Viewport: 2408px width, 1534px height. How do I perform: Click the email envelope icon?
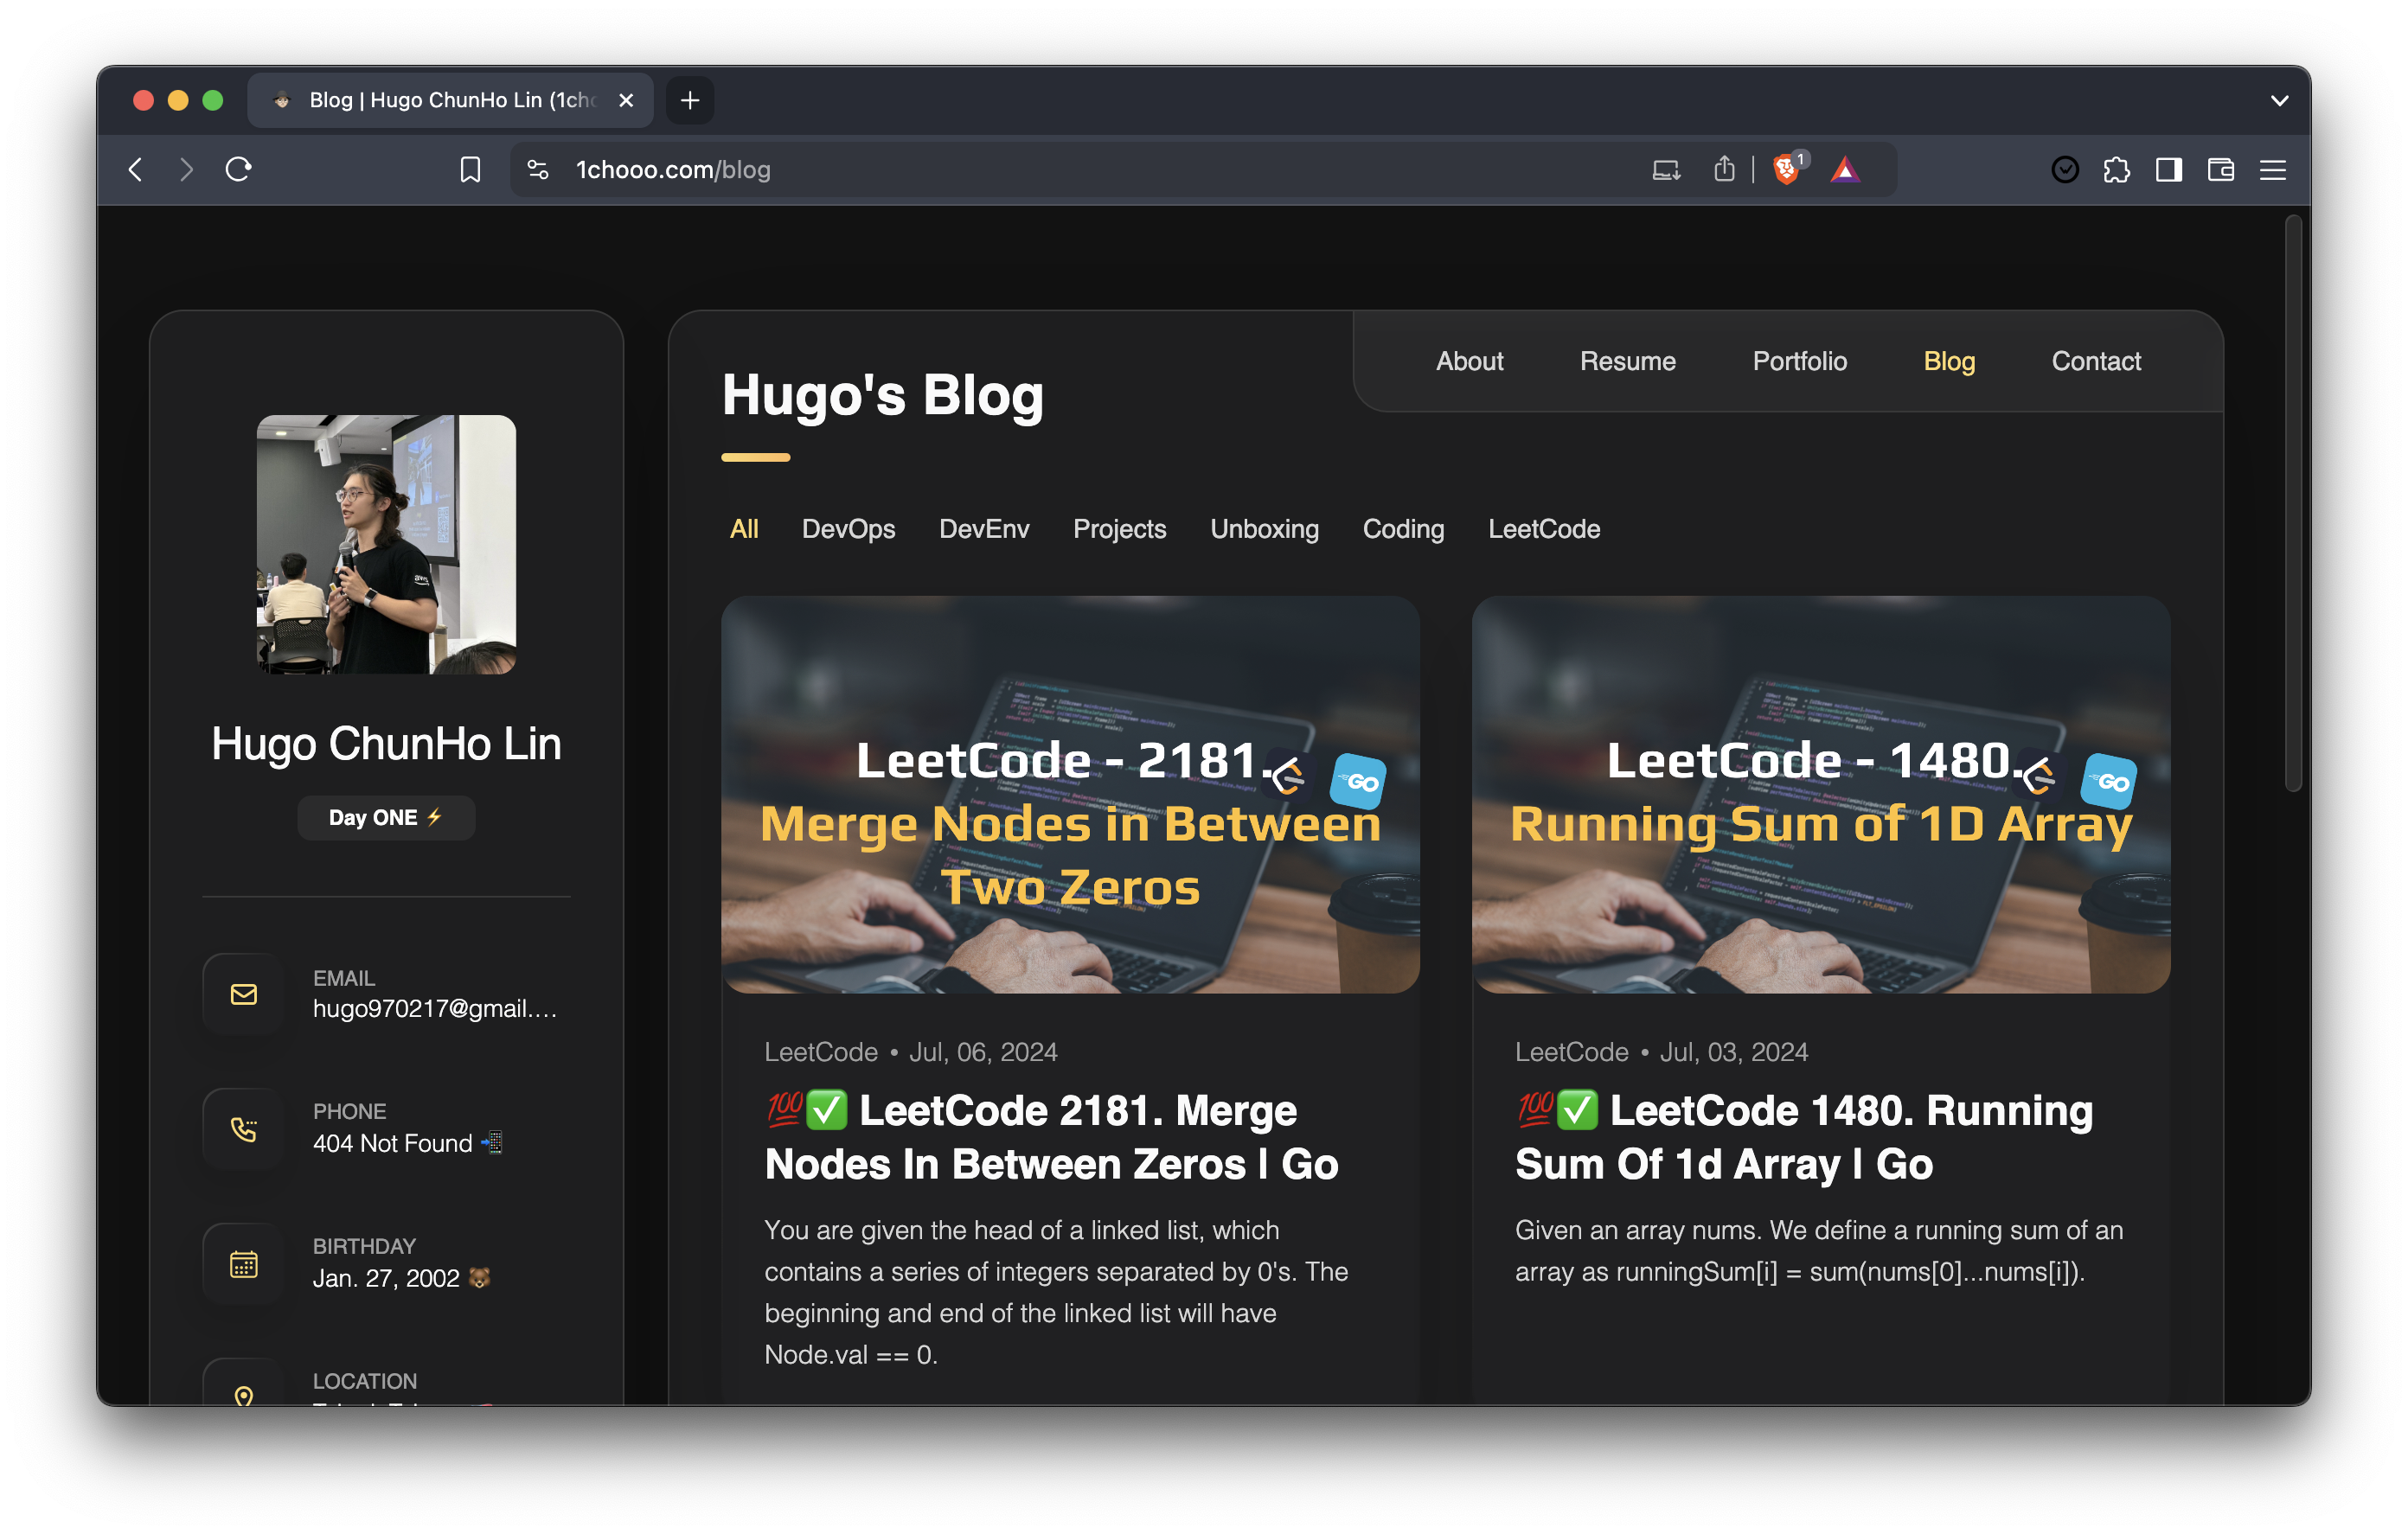244,994
